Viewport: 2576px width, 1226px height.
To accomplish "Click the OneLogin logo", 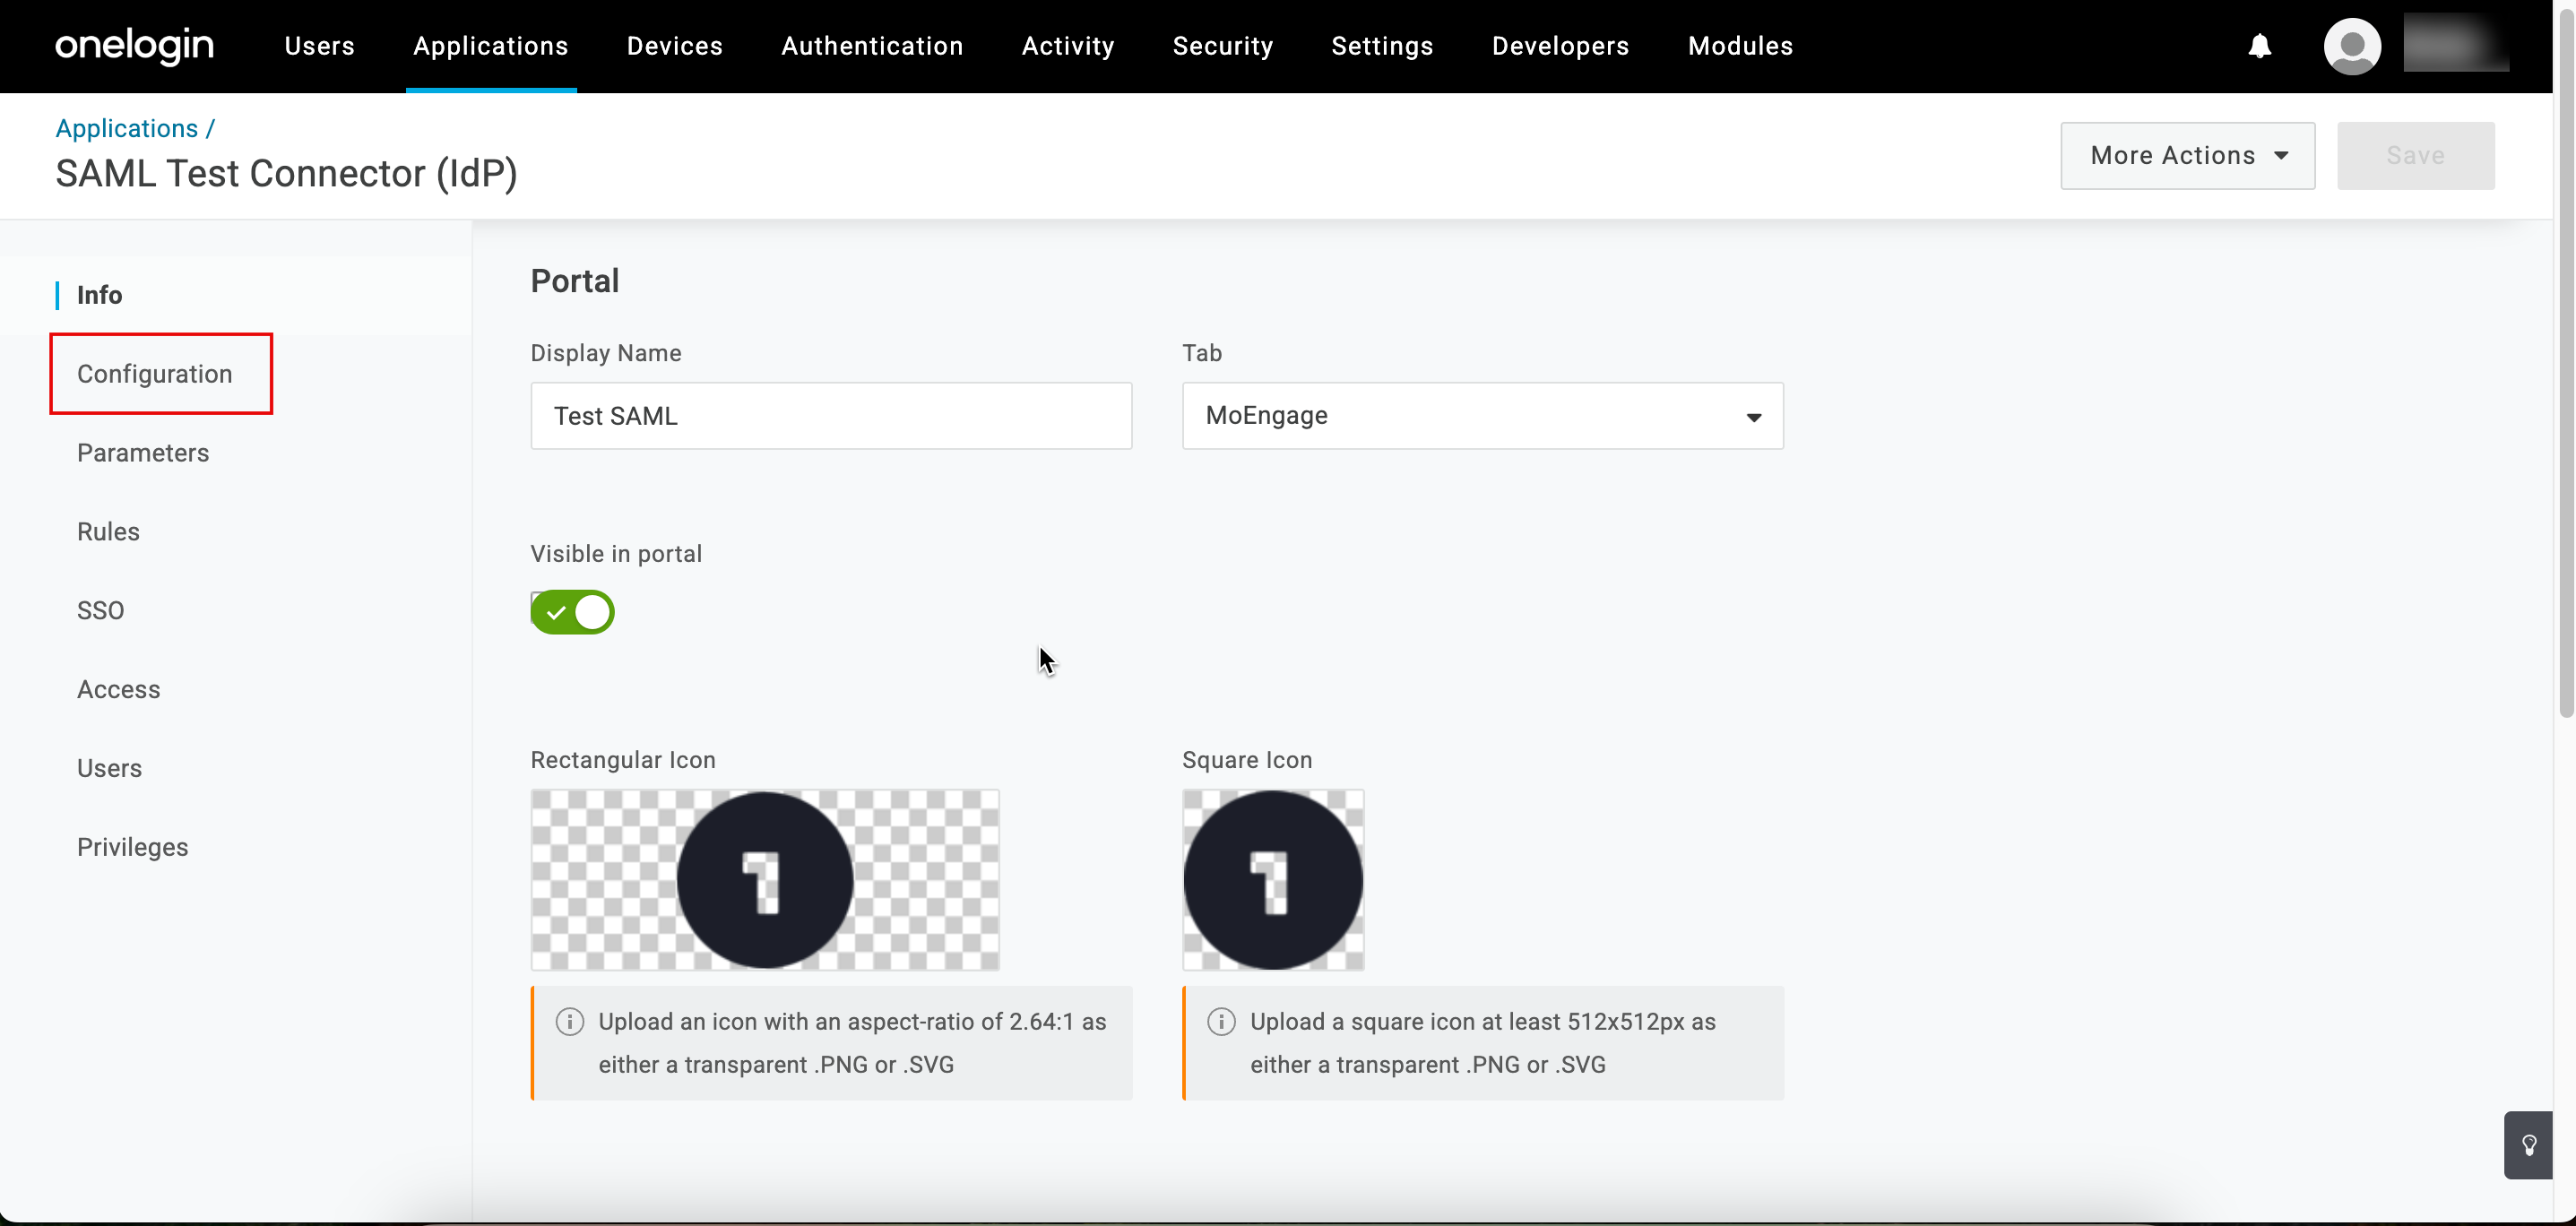I will tap(134, 46).
